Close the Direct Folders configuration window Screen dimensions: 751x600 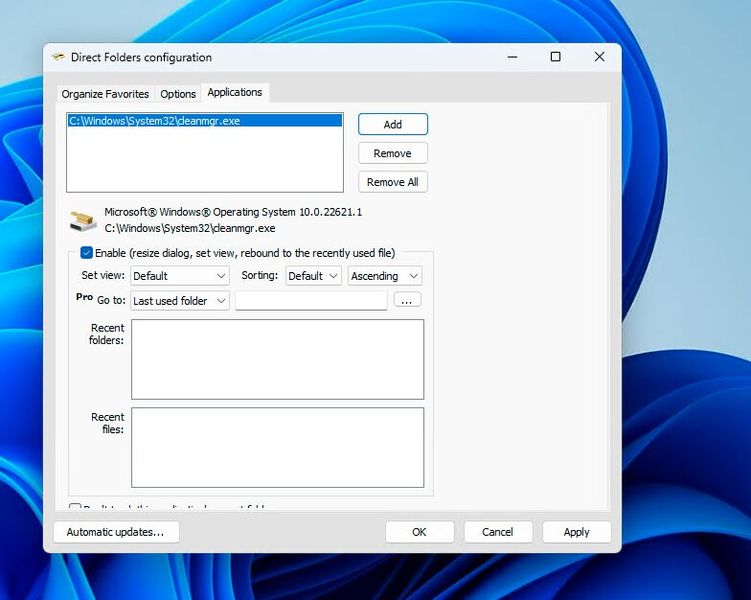pos(599,57)
